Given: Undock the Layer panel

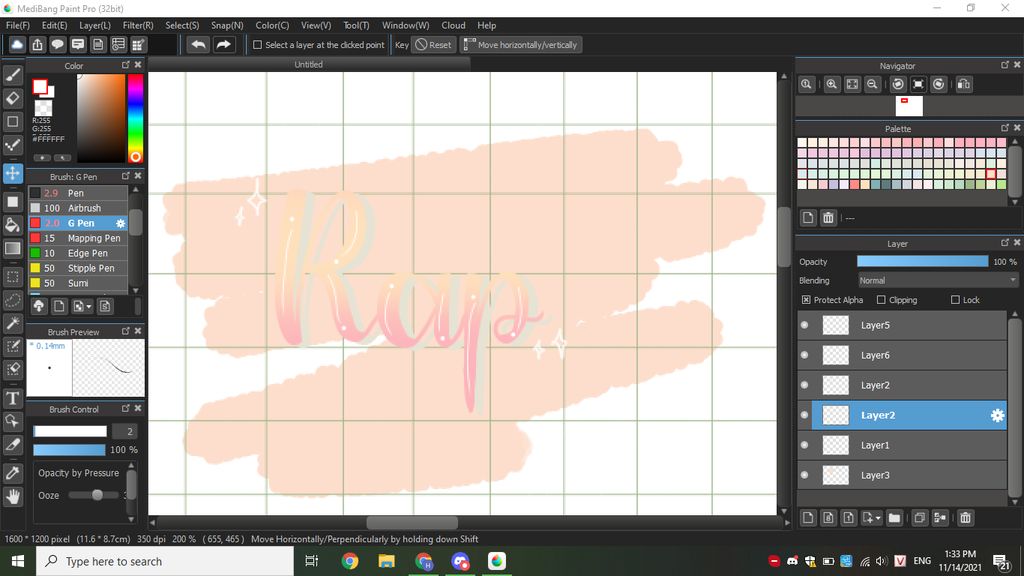Looking at the screenshot, I should 1004,242.
